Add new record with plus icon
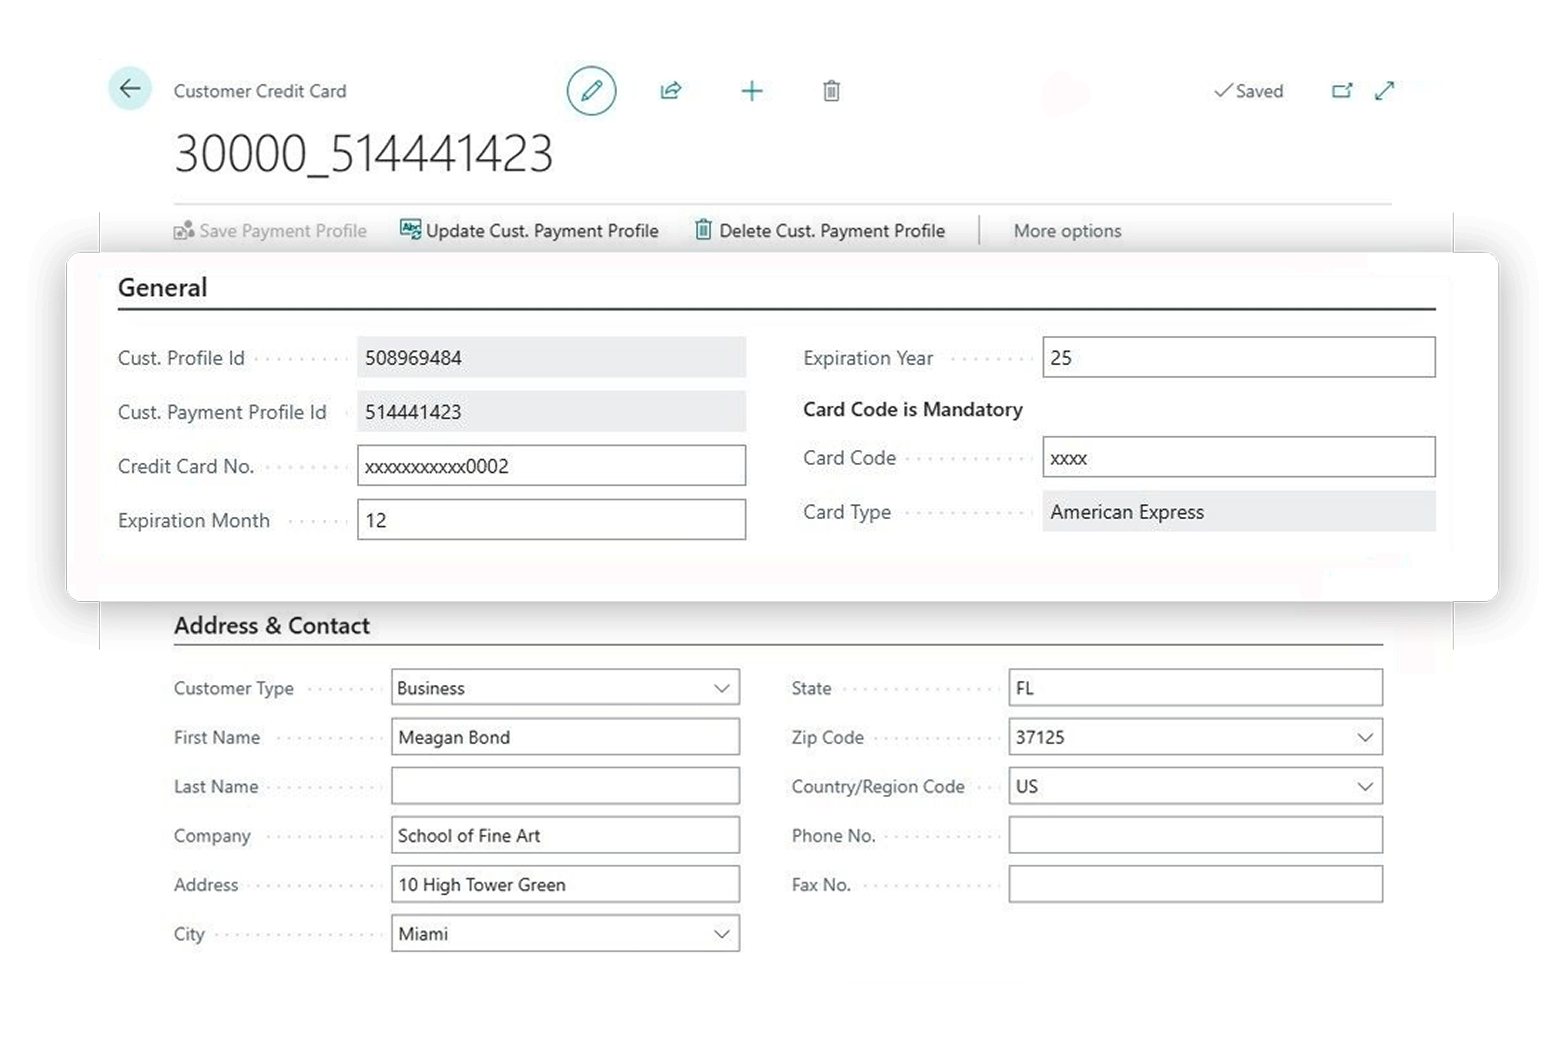Viewport: 1544px width, 1046px height. (x=752, y=91)
